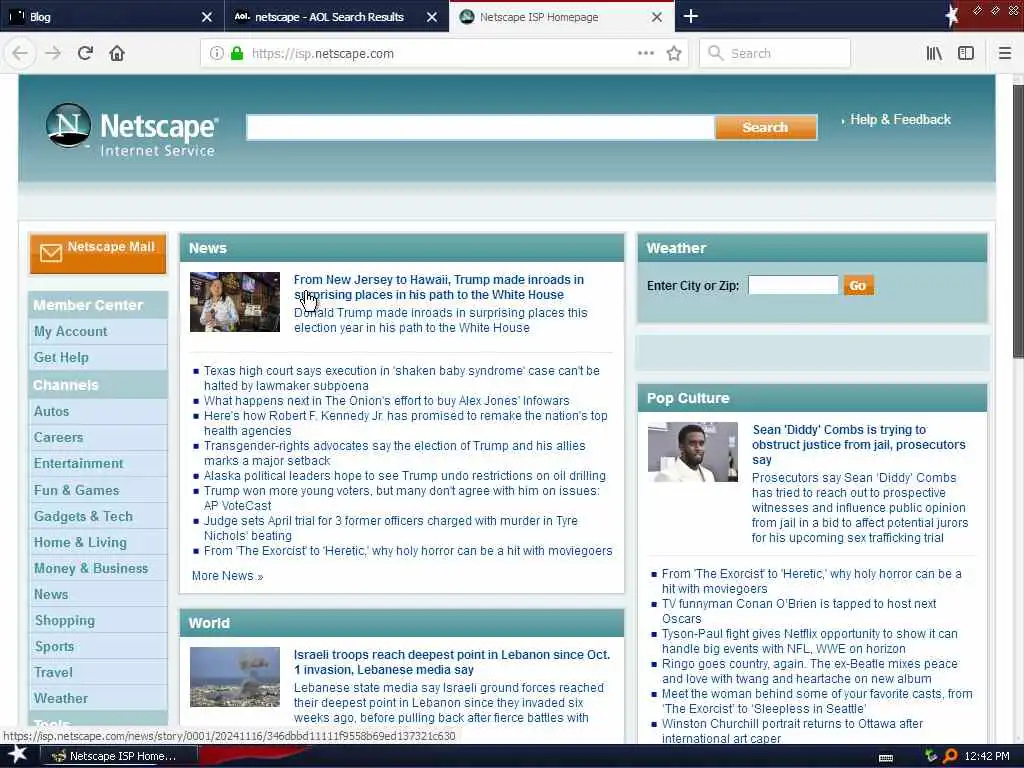
Task: Switch to netscape - AOL Search Results tab
Action: point(336,16)
